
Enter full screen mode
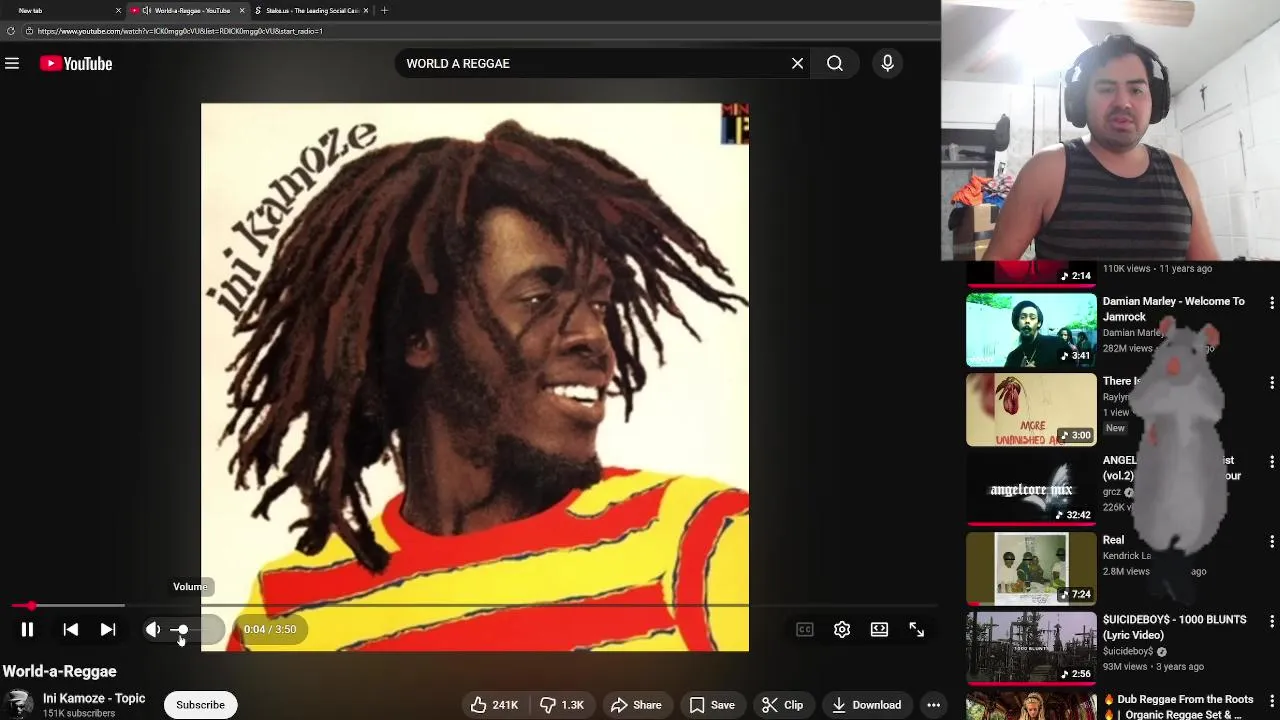[916, 629]
